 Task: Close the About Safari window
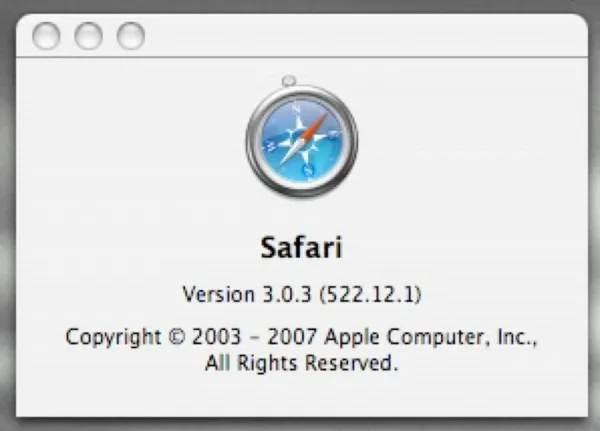tap(46, 36)
